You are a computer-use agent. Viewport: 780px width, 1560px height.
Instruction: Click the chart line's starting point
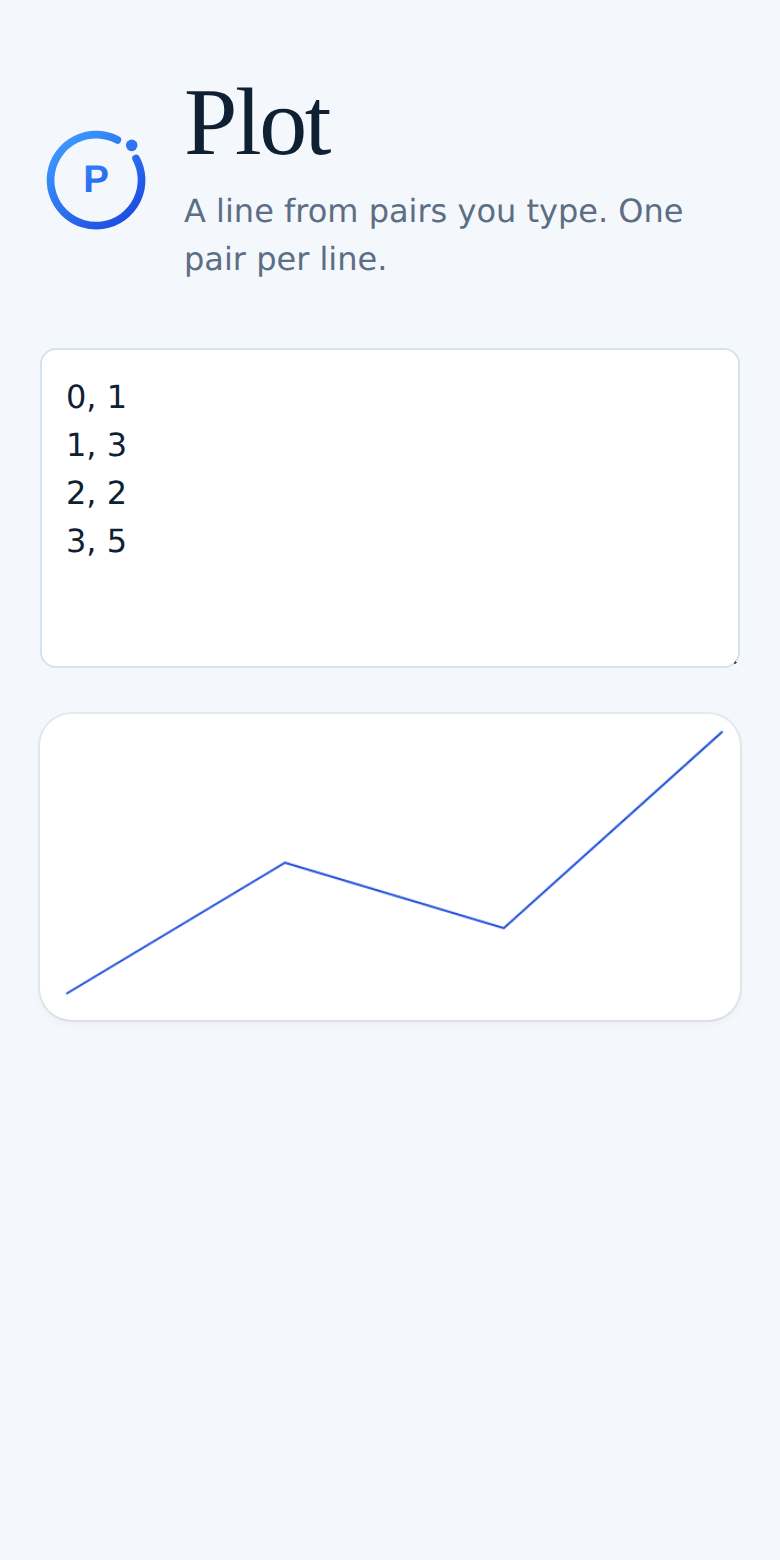pyautogui.click(x=67, y=993)
